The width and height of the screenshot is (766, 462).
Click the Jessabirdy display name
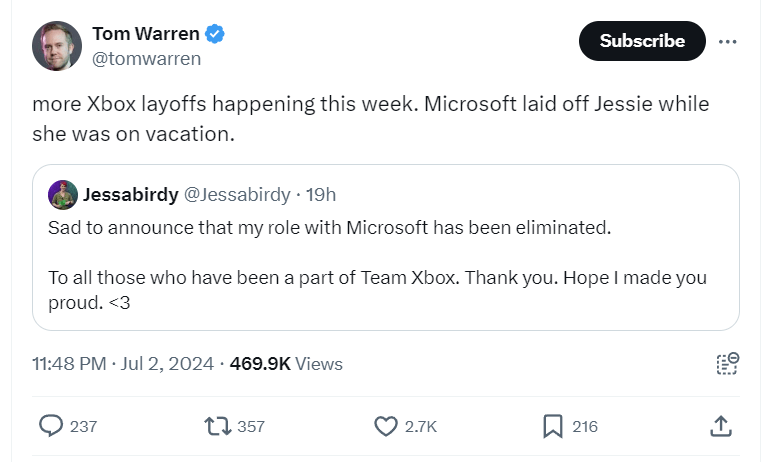click(x=130, y=193)
